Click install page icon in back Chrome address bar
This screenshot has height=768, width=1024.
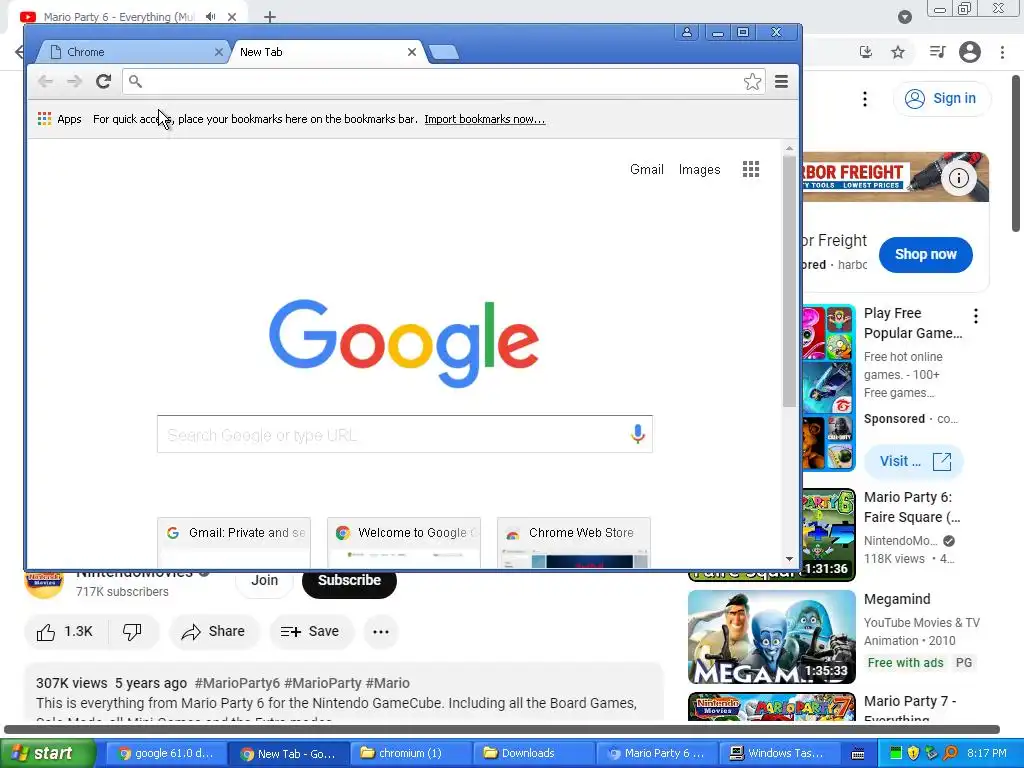tap(865, 52)
